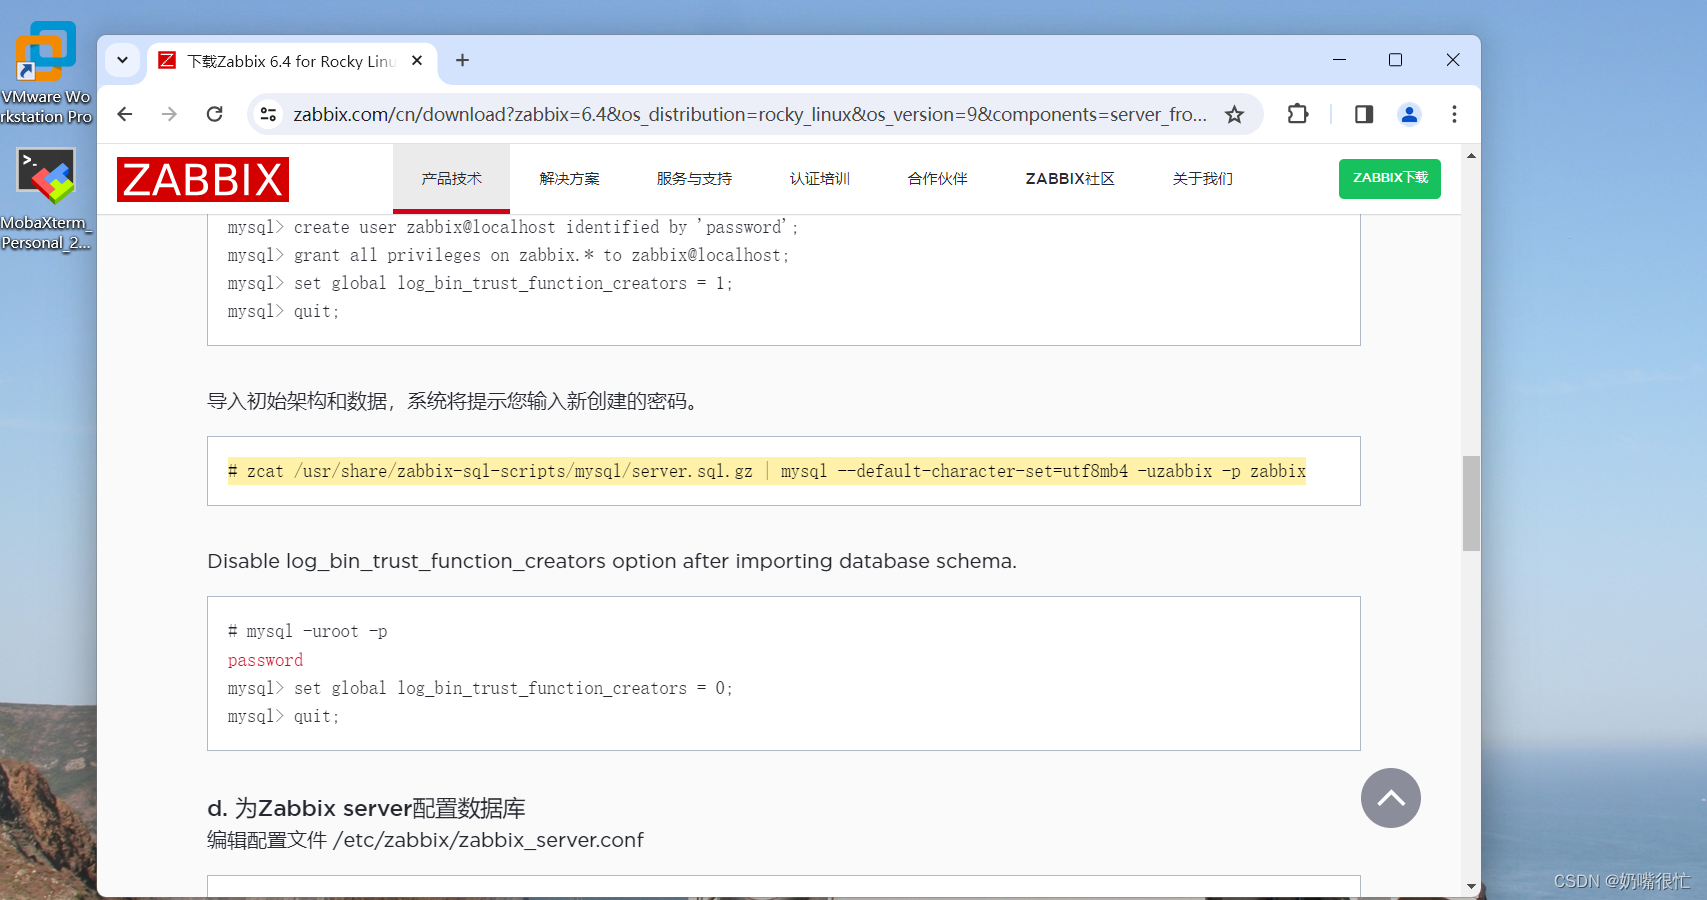
Task: Toggle the Chrome side panel
Action: (1364, 114)
